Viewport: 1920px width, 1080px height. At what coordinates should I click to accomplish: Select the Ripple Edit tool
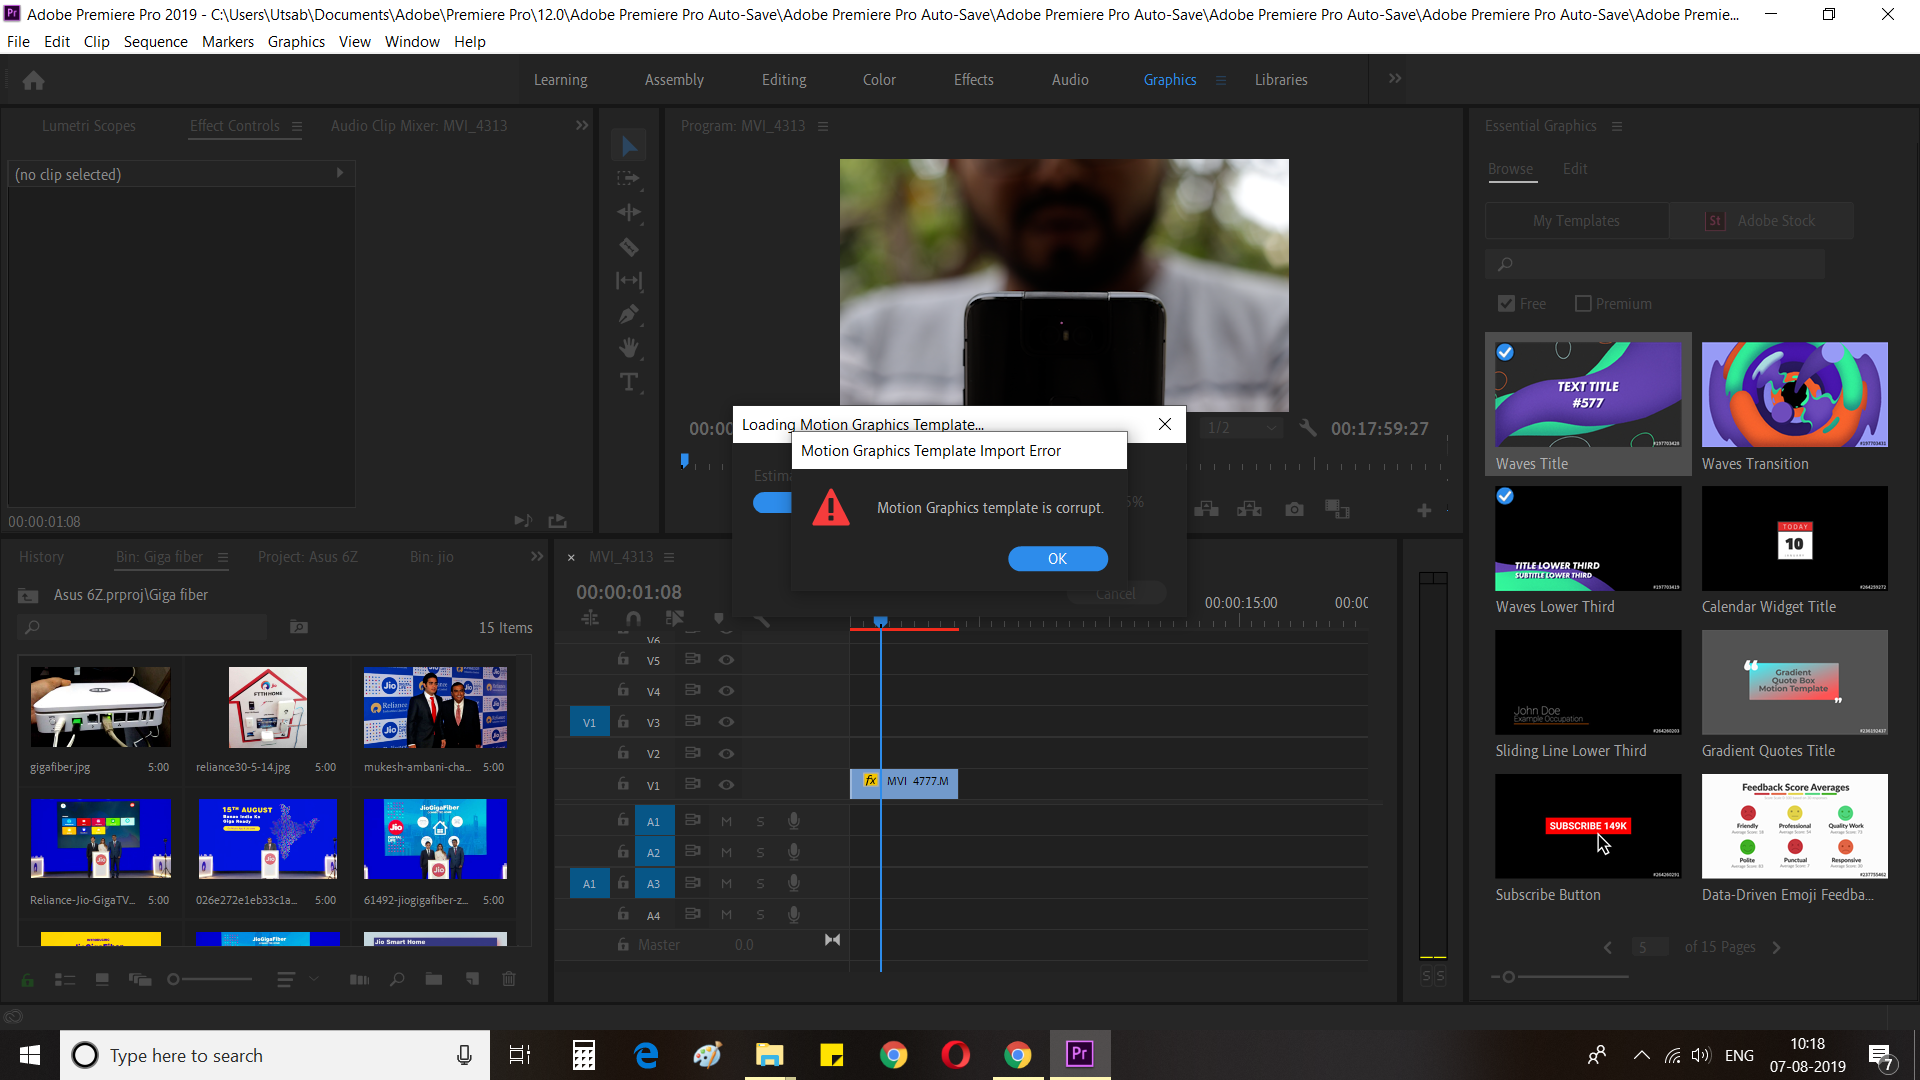(629, 212)
